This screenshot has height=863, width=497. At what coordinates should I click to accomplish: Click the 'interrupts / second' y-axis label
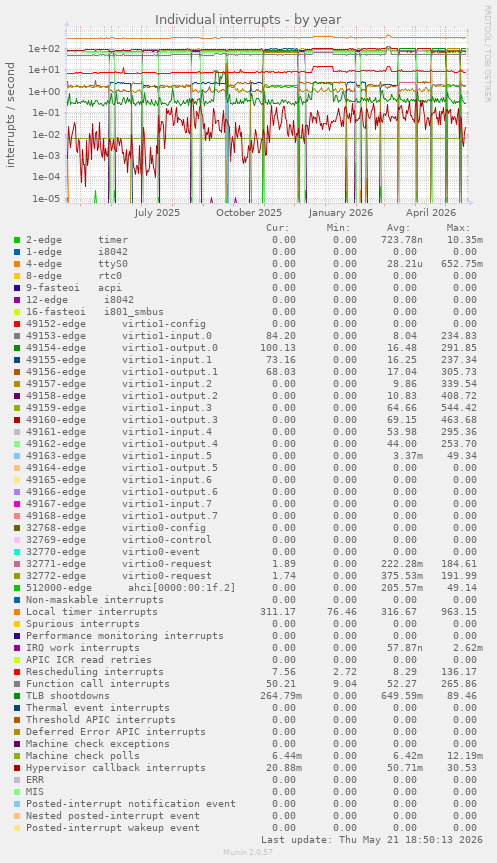click(x=10, y=115)
